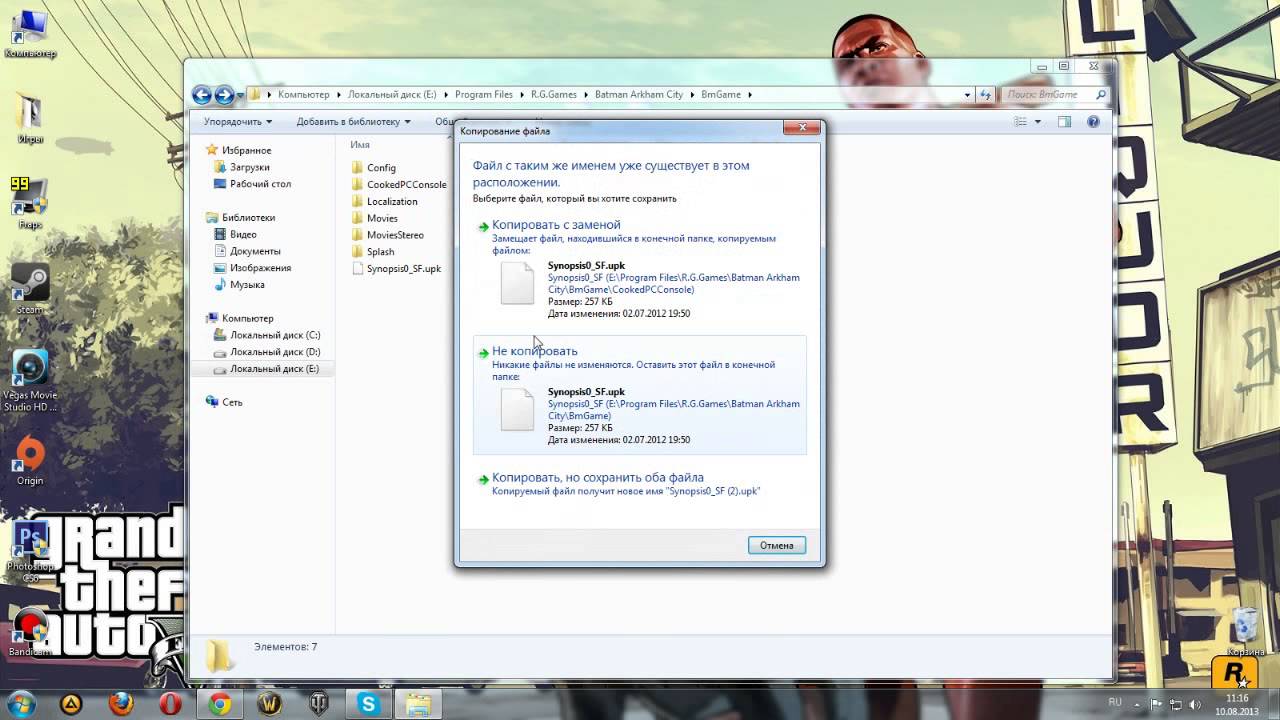Open Google Chrome from the taskbar
This screenshot has width=1280, height=720.
pyautogui.click(x=220, y=704)
